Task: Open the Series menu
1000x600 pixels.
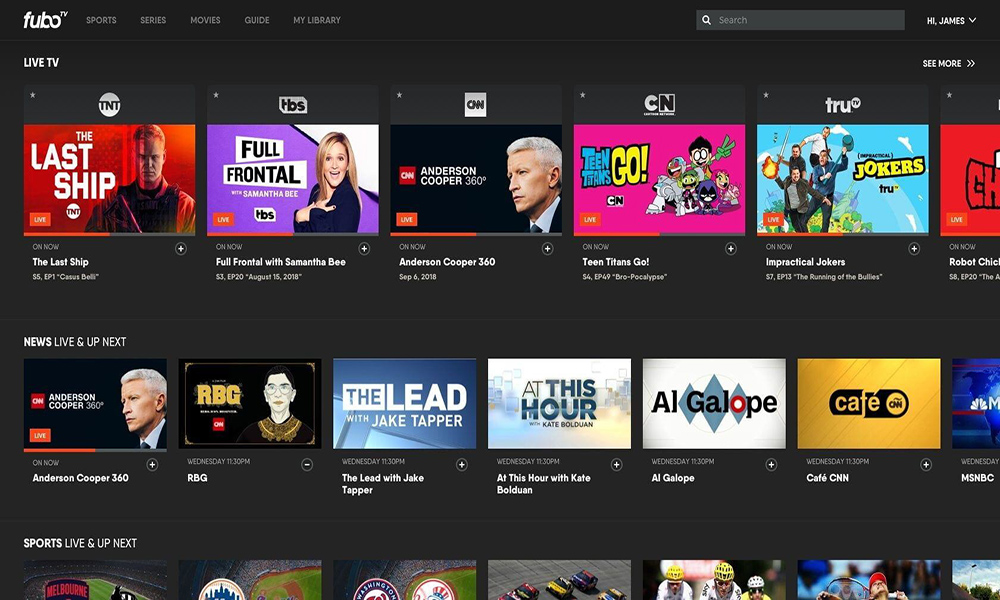Action: point(153,20)
